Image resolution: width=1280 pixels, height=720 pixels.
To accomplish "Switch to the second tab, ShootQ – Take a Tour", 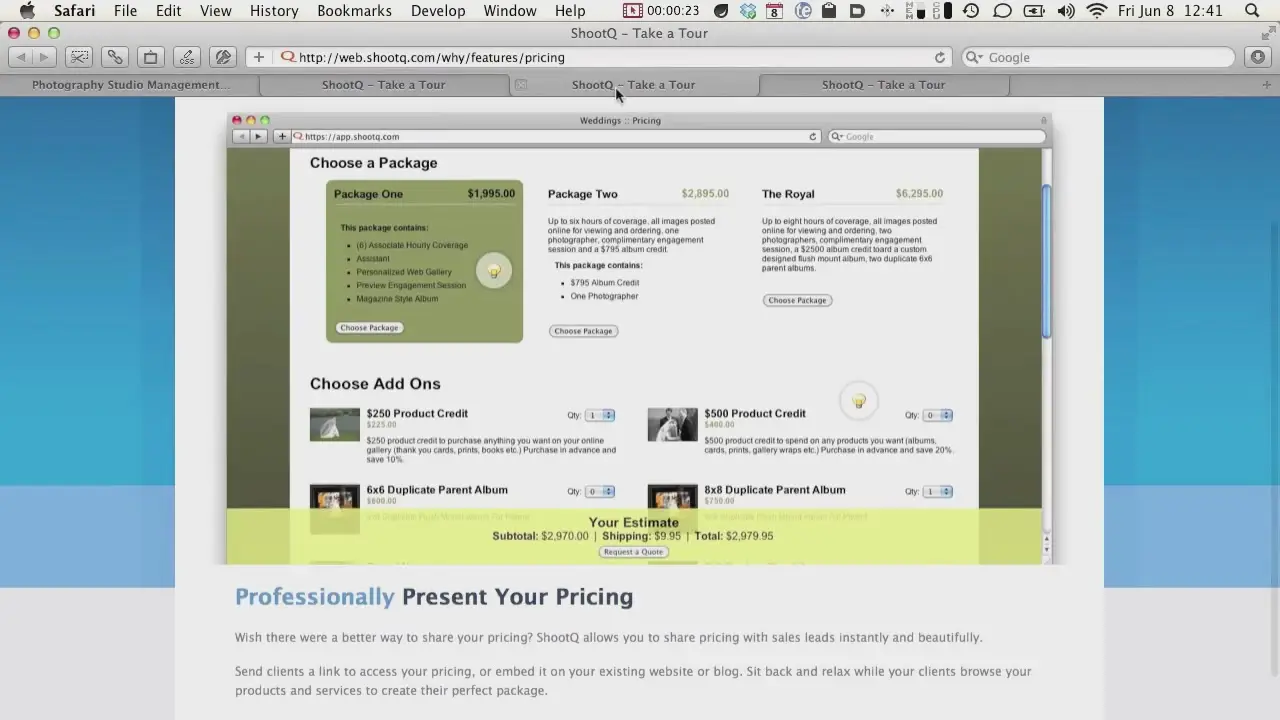I will (384, 85).
